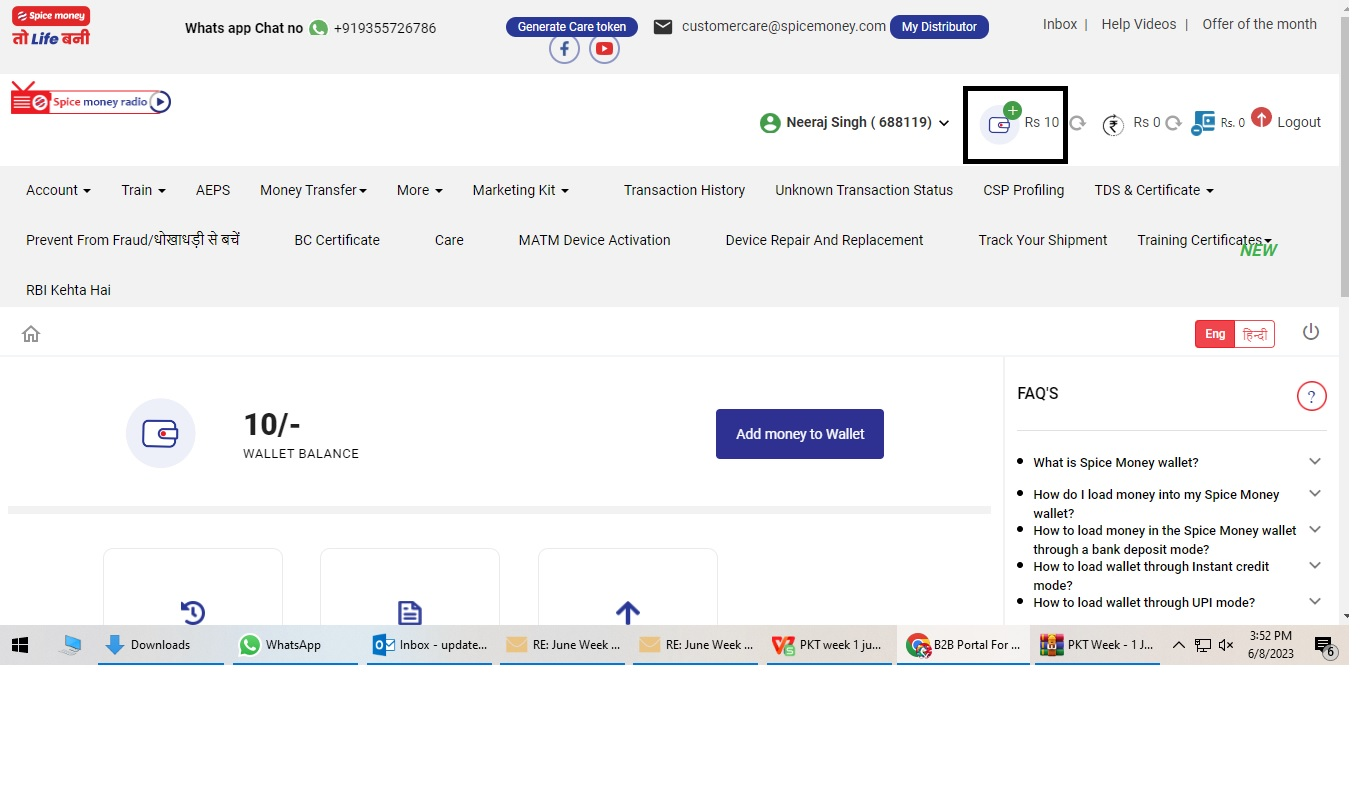Open Track Your Shipment
Screen dimensions: 1366x786
pos(1043,240)
